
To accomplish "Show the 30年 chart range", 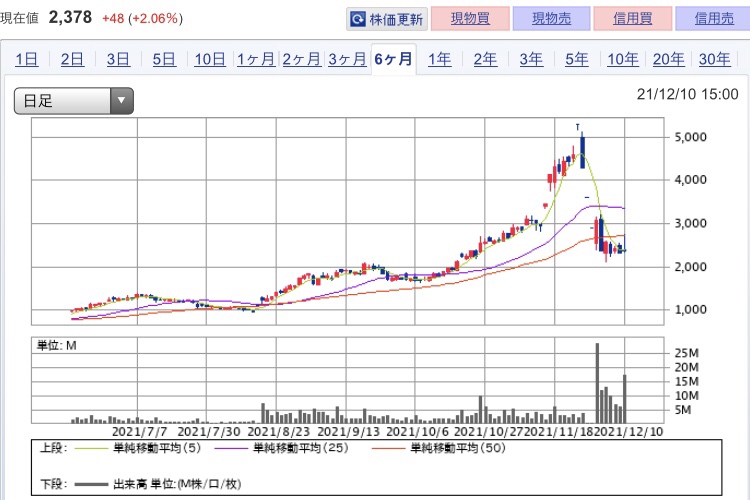I will point(714,59).
